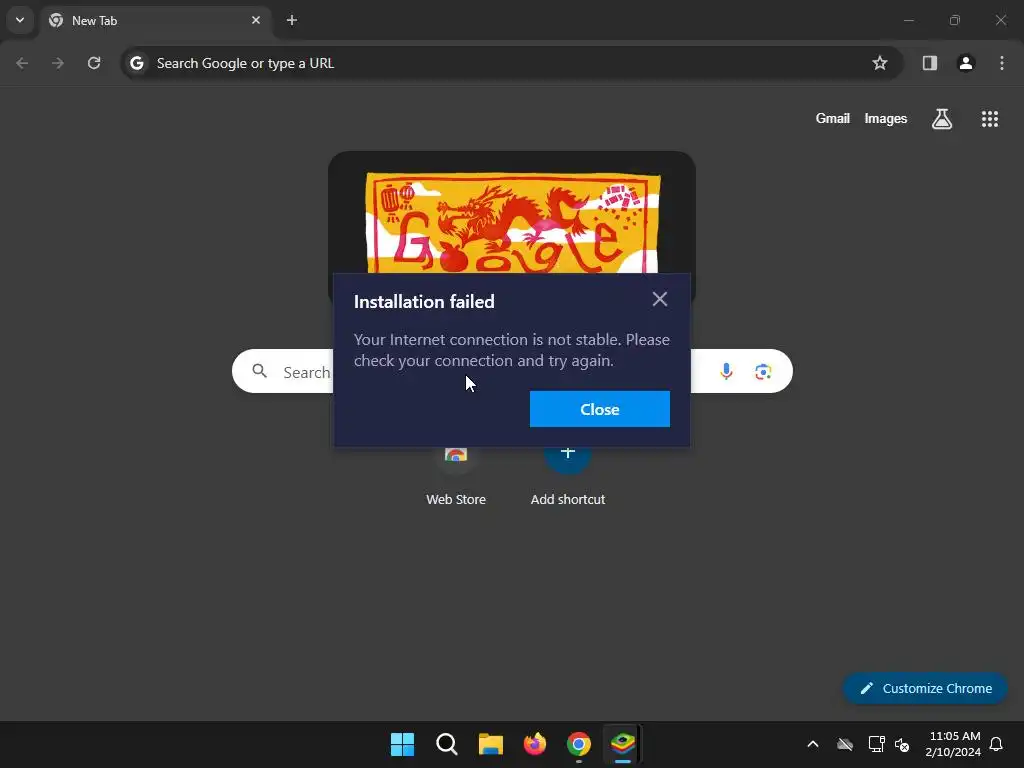
Task: Open BlueStacks from taskbar
Action: tap(623, 744)
